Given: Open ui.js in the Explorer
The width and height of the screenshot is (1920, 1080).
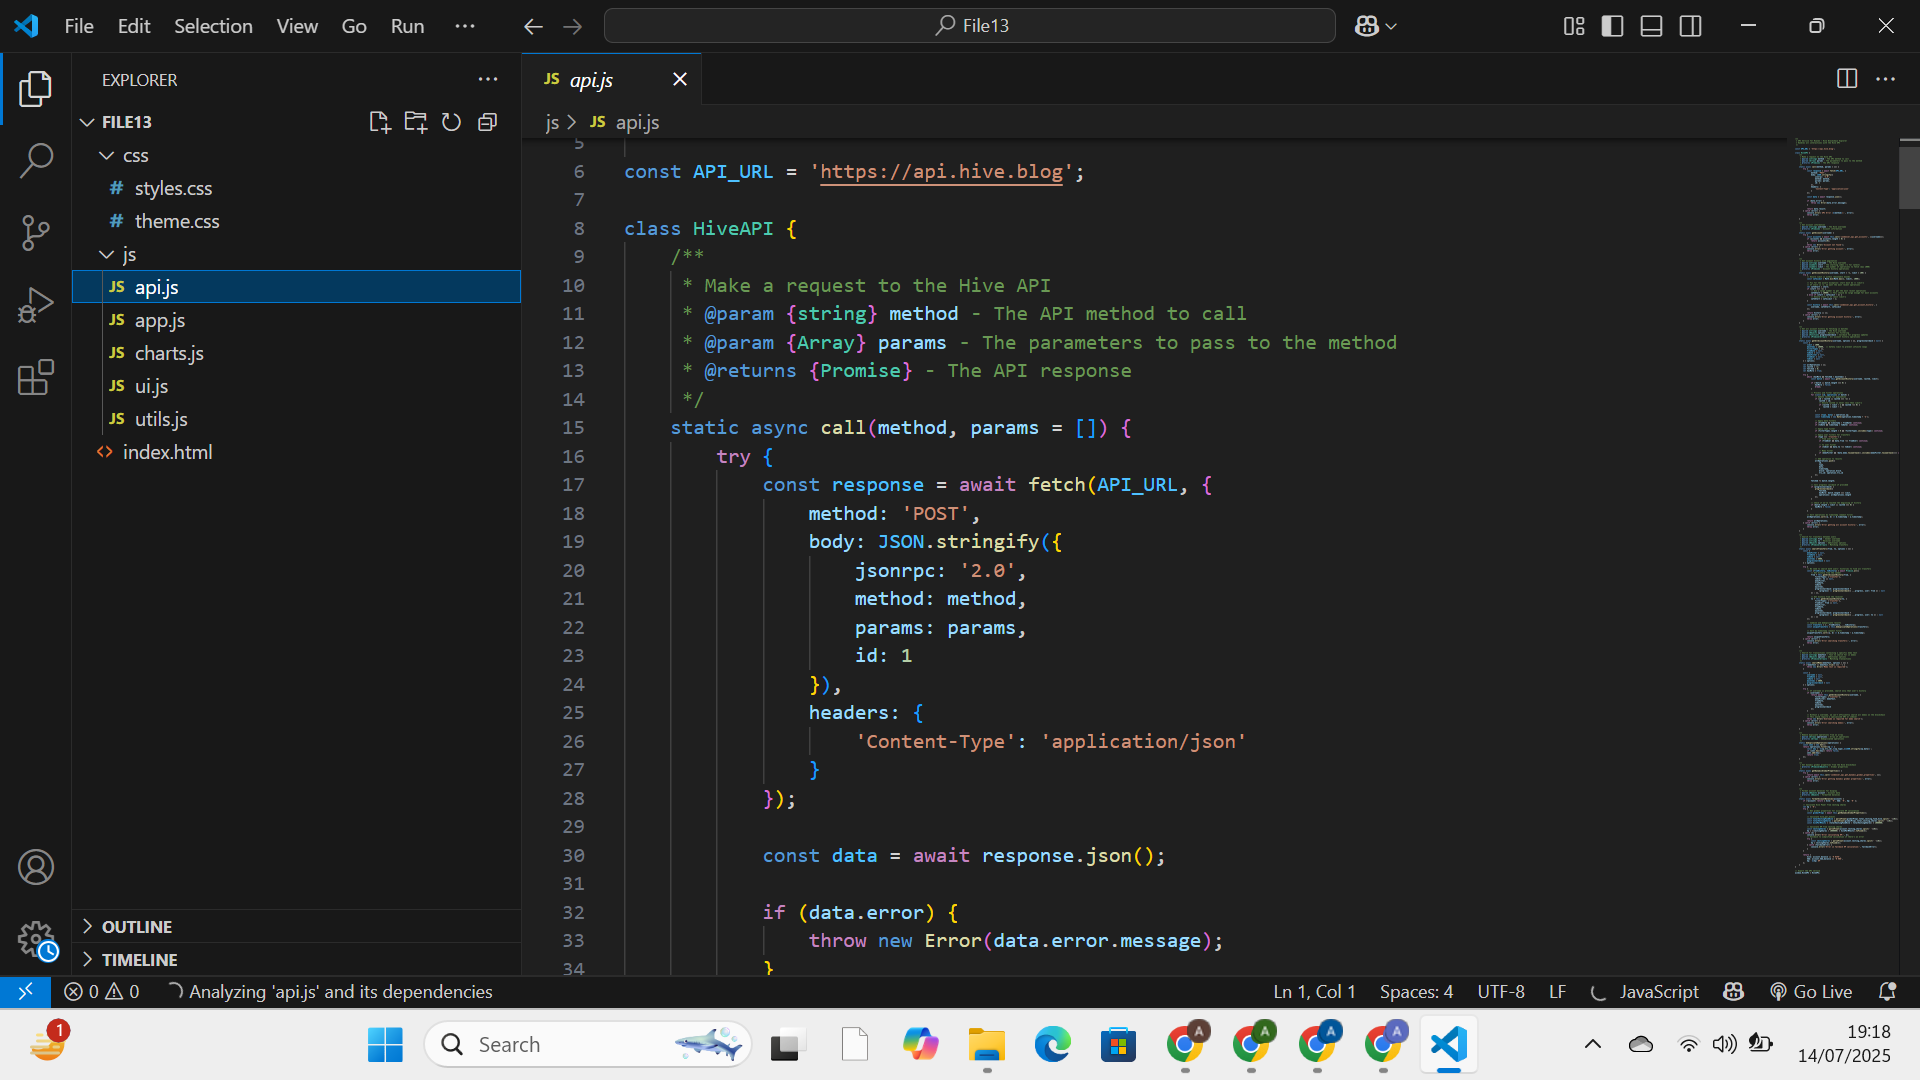Looking at the screenshot, I should click(x=297, y=386).
